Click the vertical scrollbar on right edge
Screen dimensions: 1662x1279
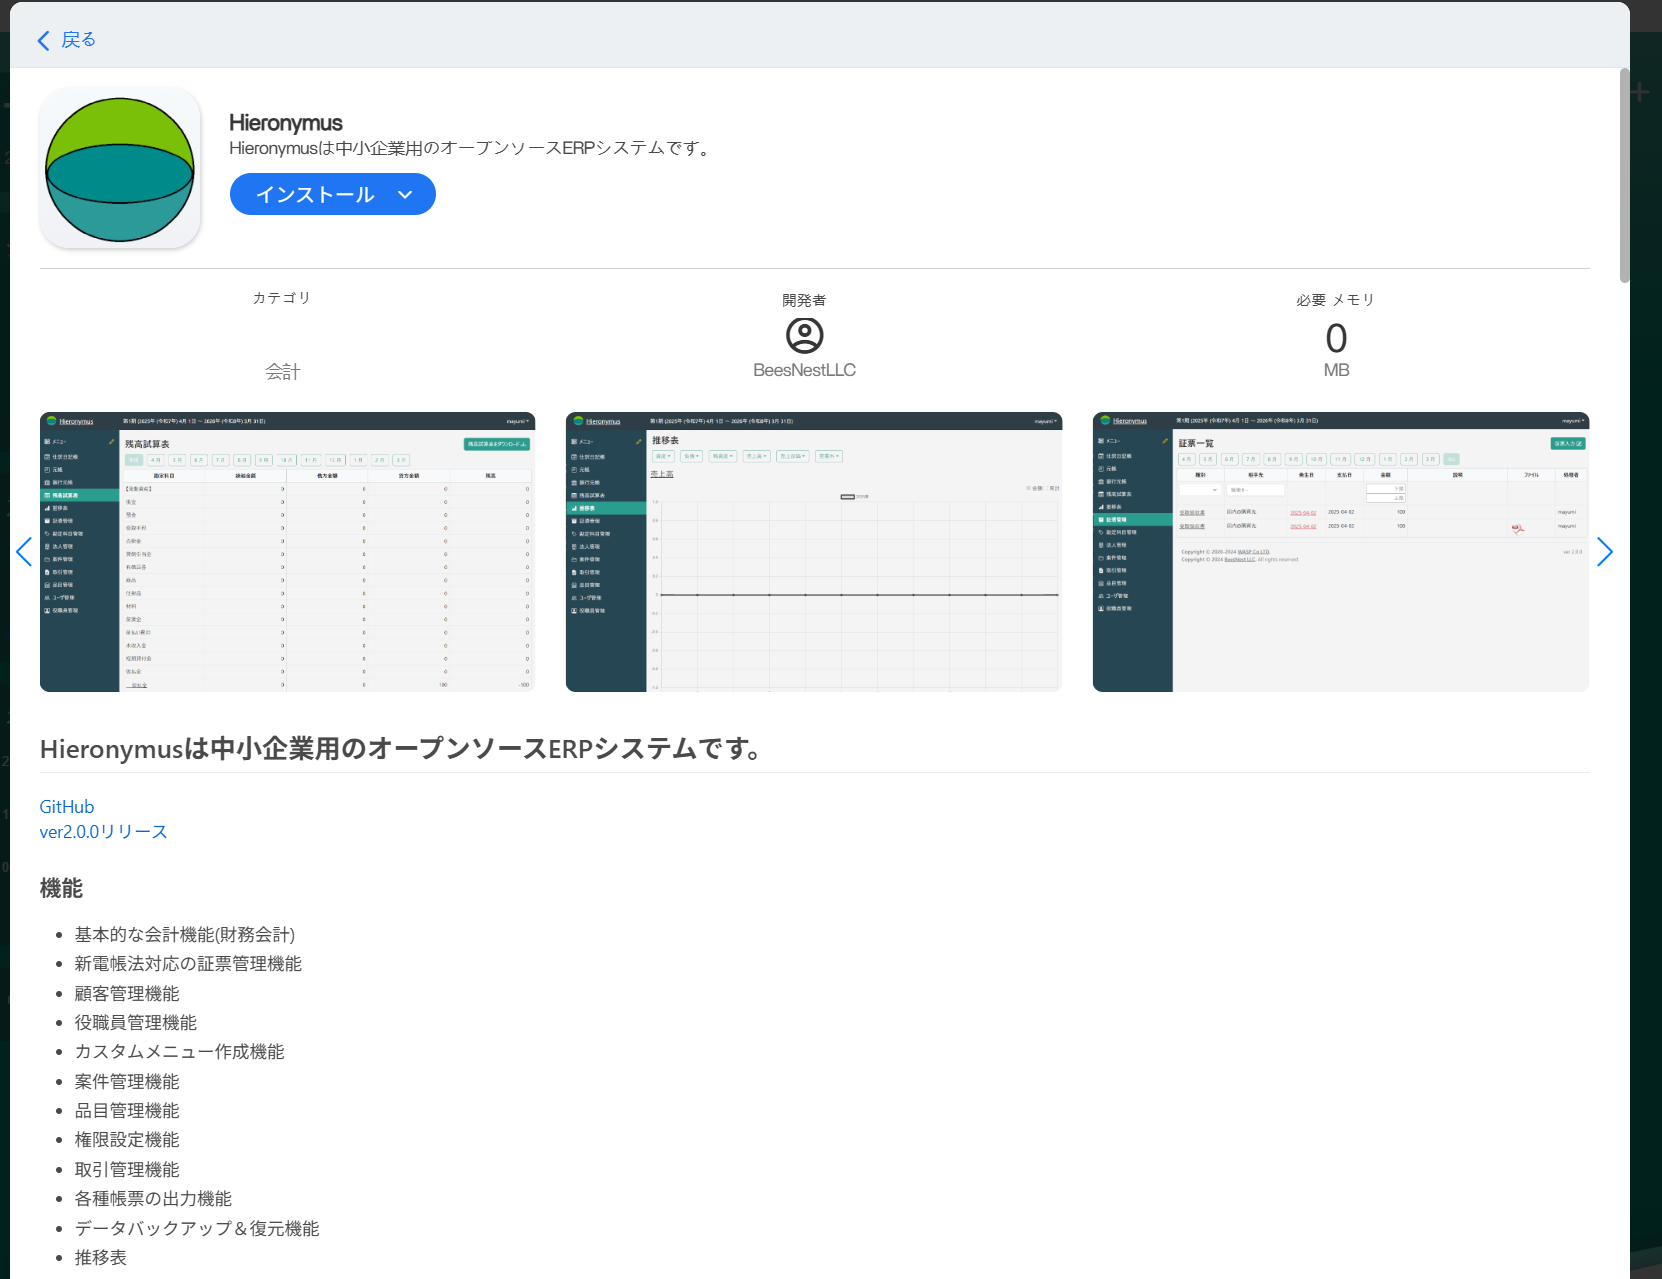pyautogui.click(x=1625, y=175)
